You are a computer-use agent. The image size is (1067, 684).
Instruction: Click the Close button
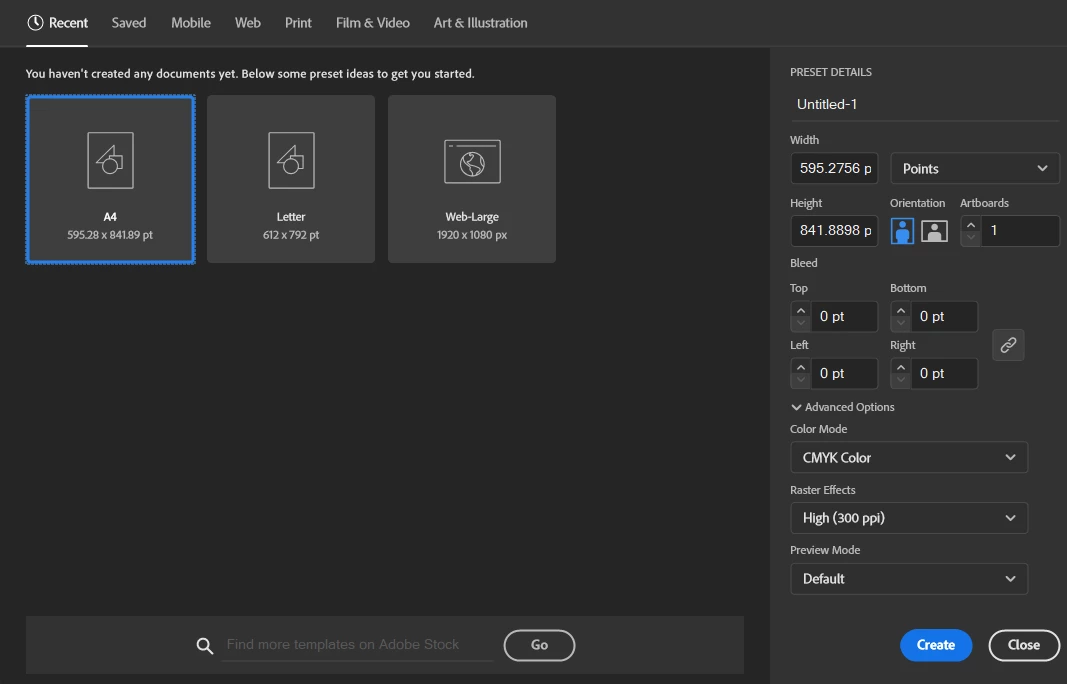point(1023,645)
